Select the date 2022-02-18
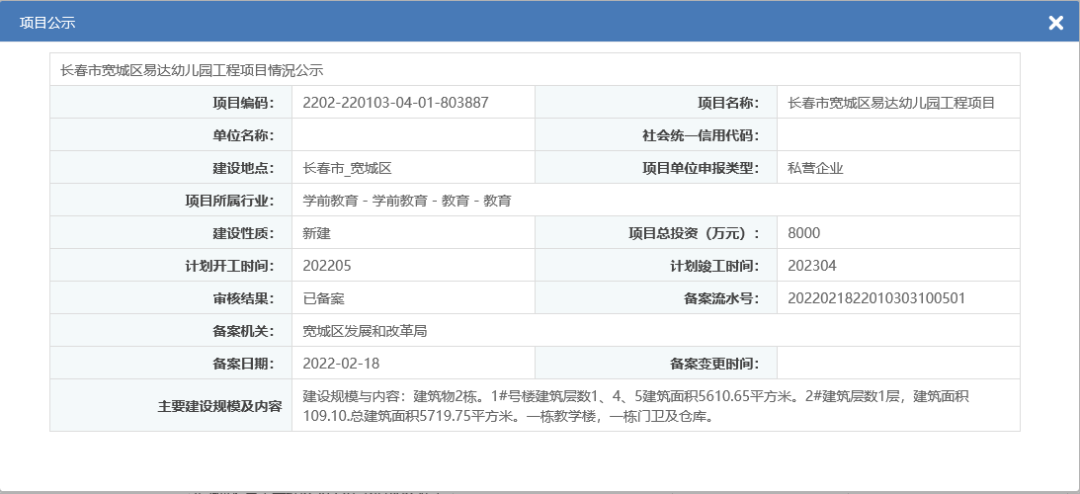This screenshot has height=494, width=1080. [341, 363]
